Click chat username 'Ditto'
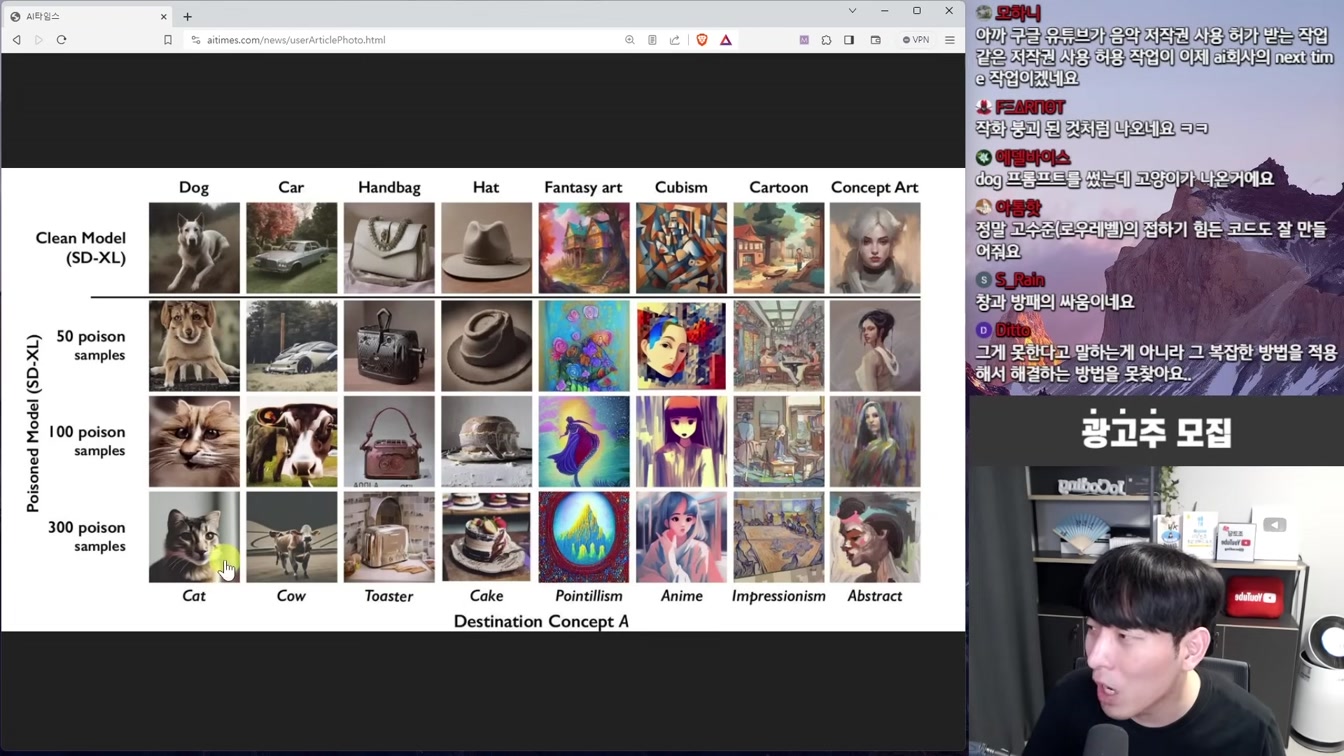The height and width of the screenshot is (756, 1344). click(1012, 330)
